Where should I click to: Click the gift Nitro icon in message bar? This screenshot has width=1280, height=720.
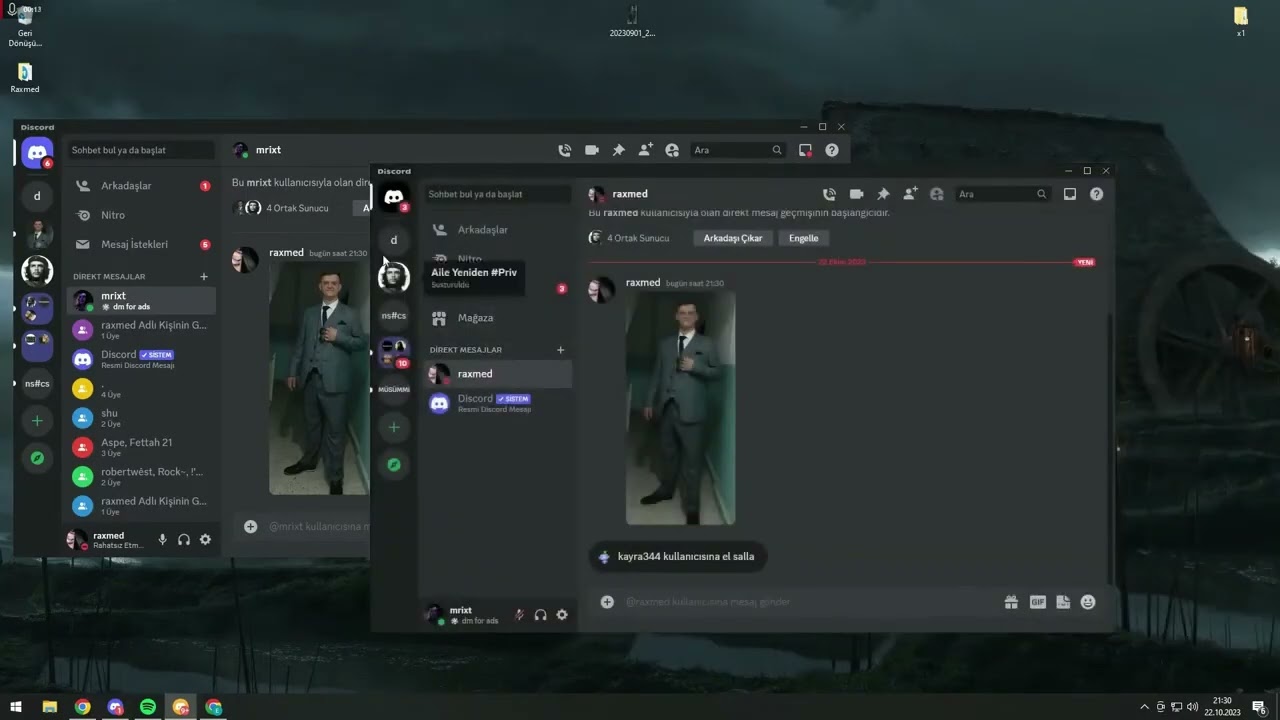[1011, 602]
